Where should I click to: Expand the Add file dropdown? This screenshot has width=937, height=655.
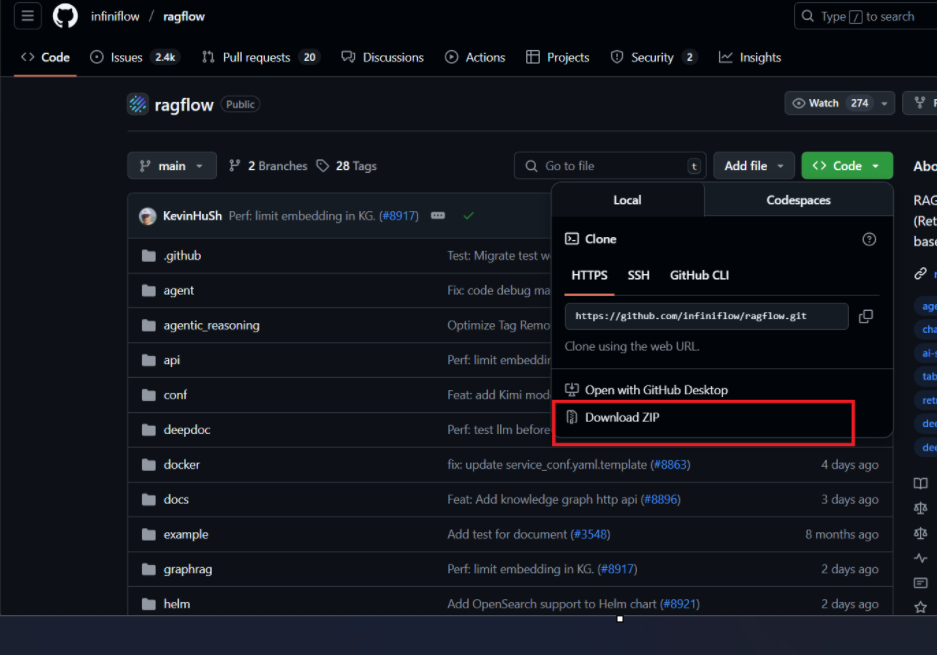coord(754,166)
